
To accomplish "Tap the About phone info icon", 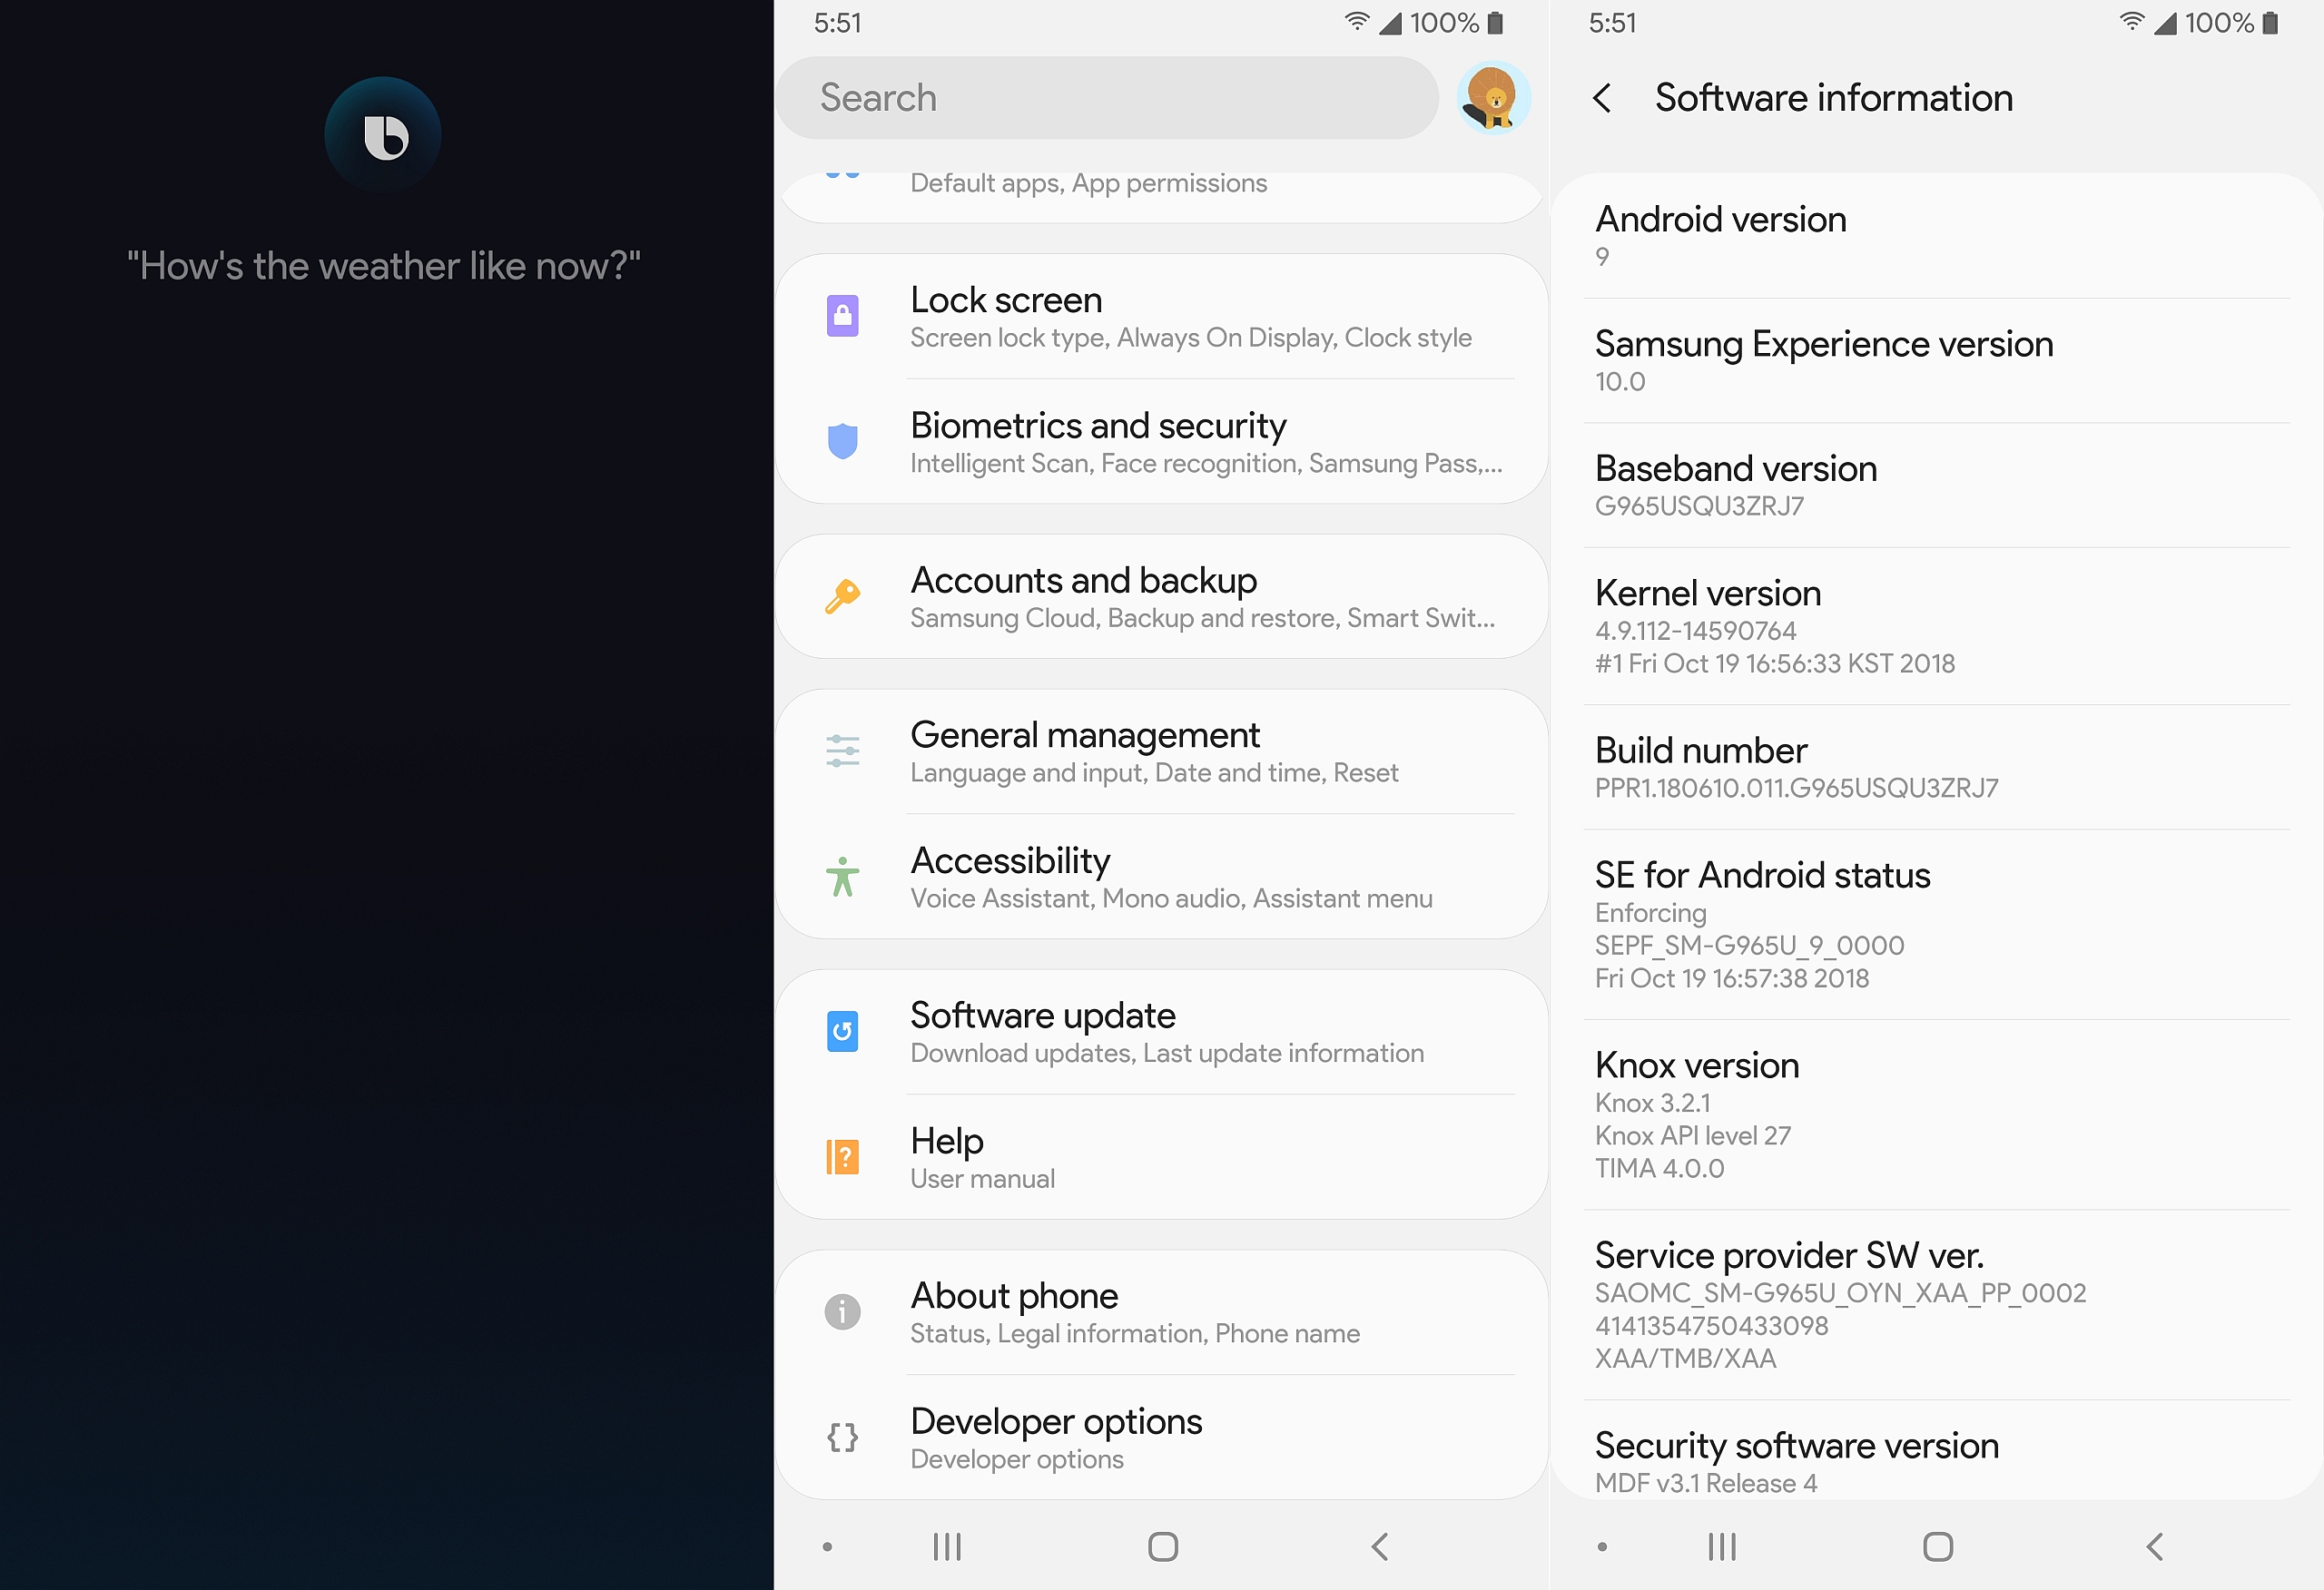I will coord(843,1312).
